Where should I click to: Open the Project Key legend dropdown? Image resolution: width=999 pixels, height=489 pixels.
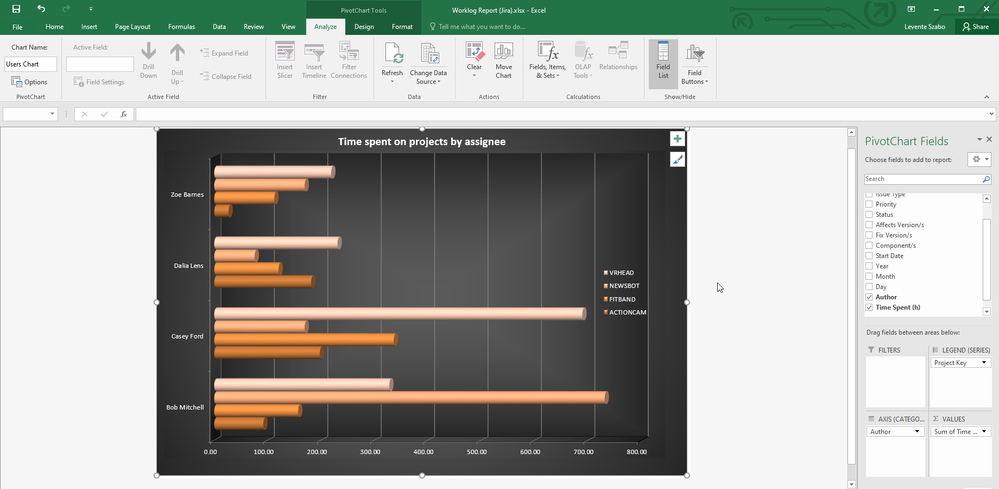tap(985, 363)
